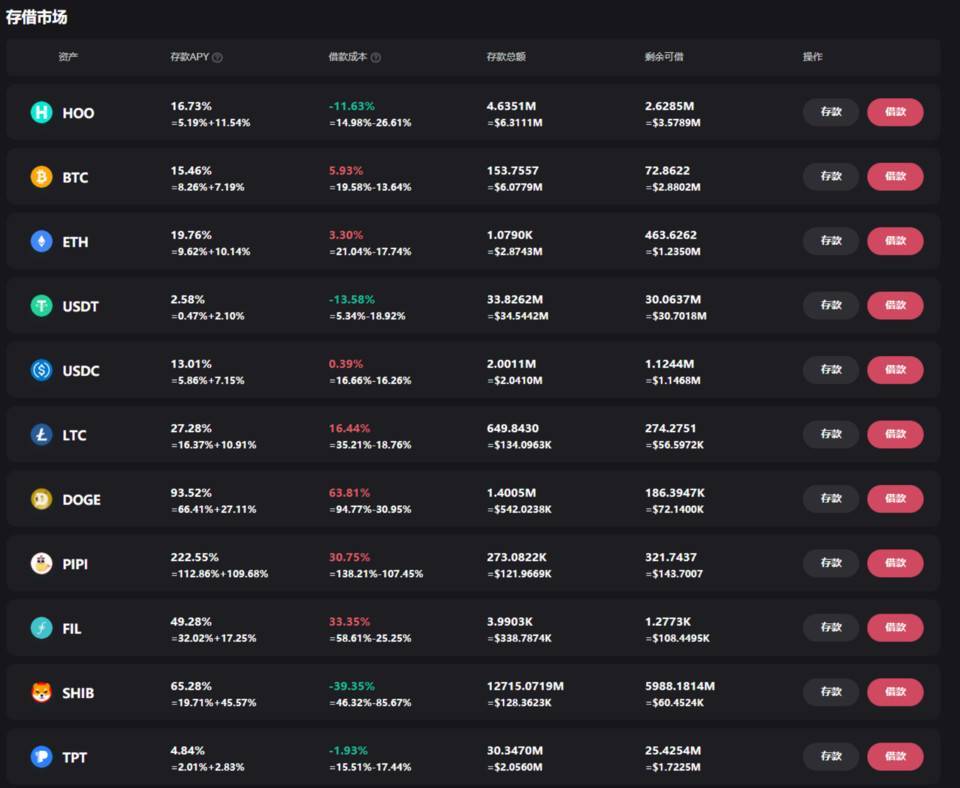Click the 存款 button in LTC row
Screen dimensions: 960x788
point(831,434)
